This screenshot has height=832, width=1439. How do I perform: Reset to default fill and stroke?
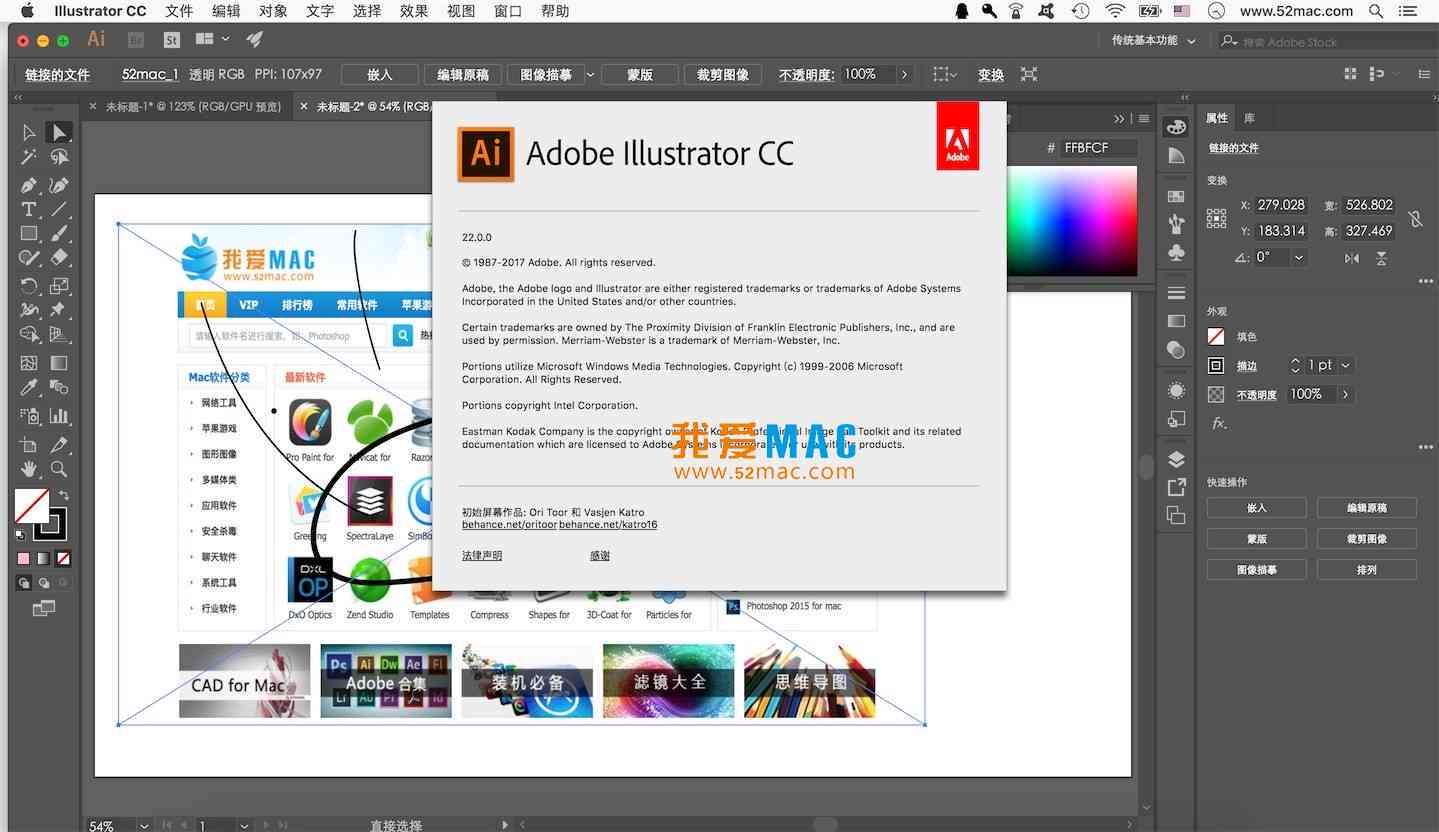point(19,535)
